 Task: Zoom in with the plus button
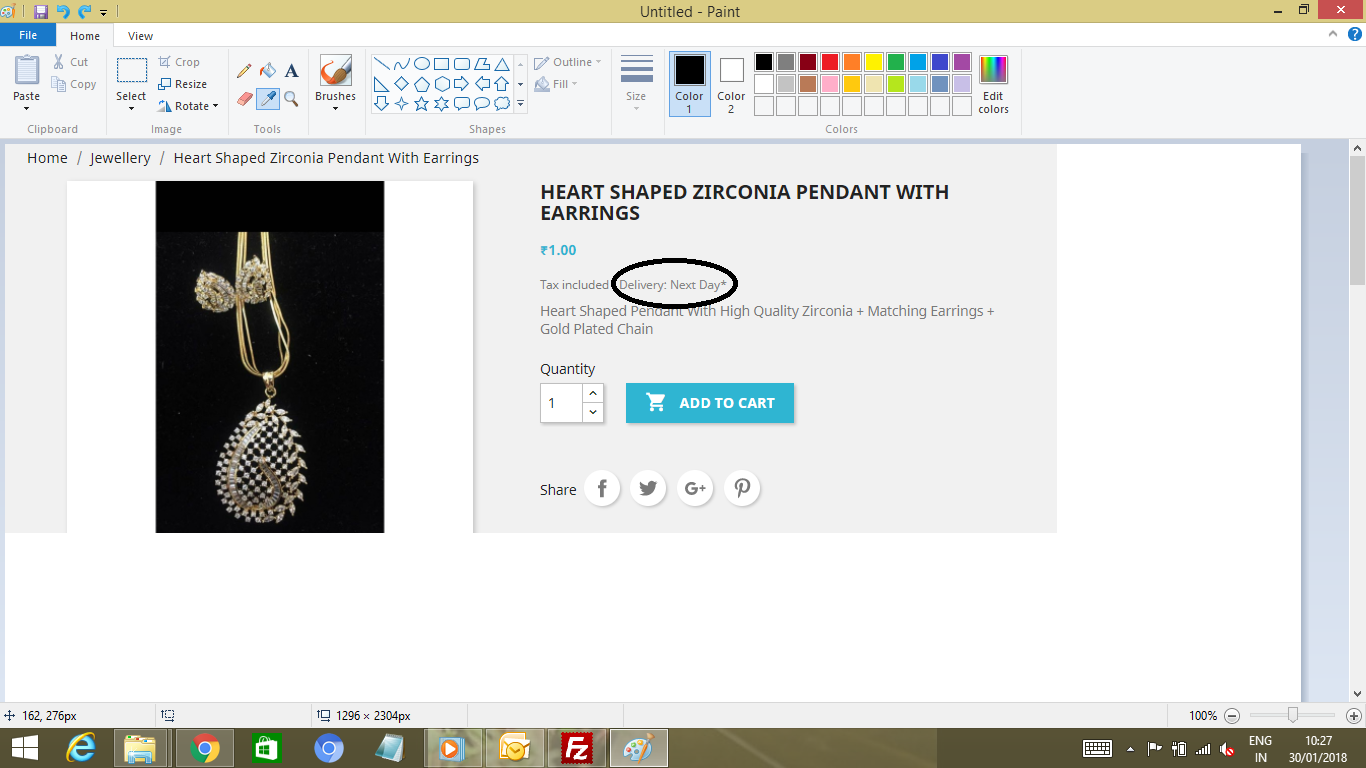coord(1354,716)
